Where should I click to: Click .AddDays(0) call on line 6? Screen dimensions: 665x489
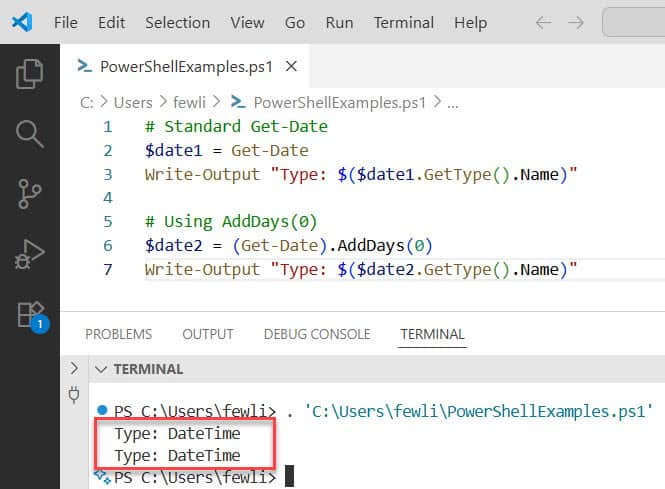(x=380, y=246)
